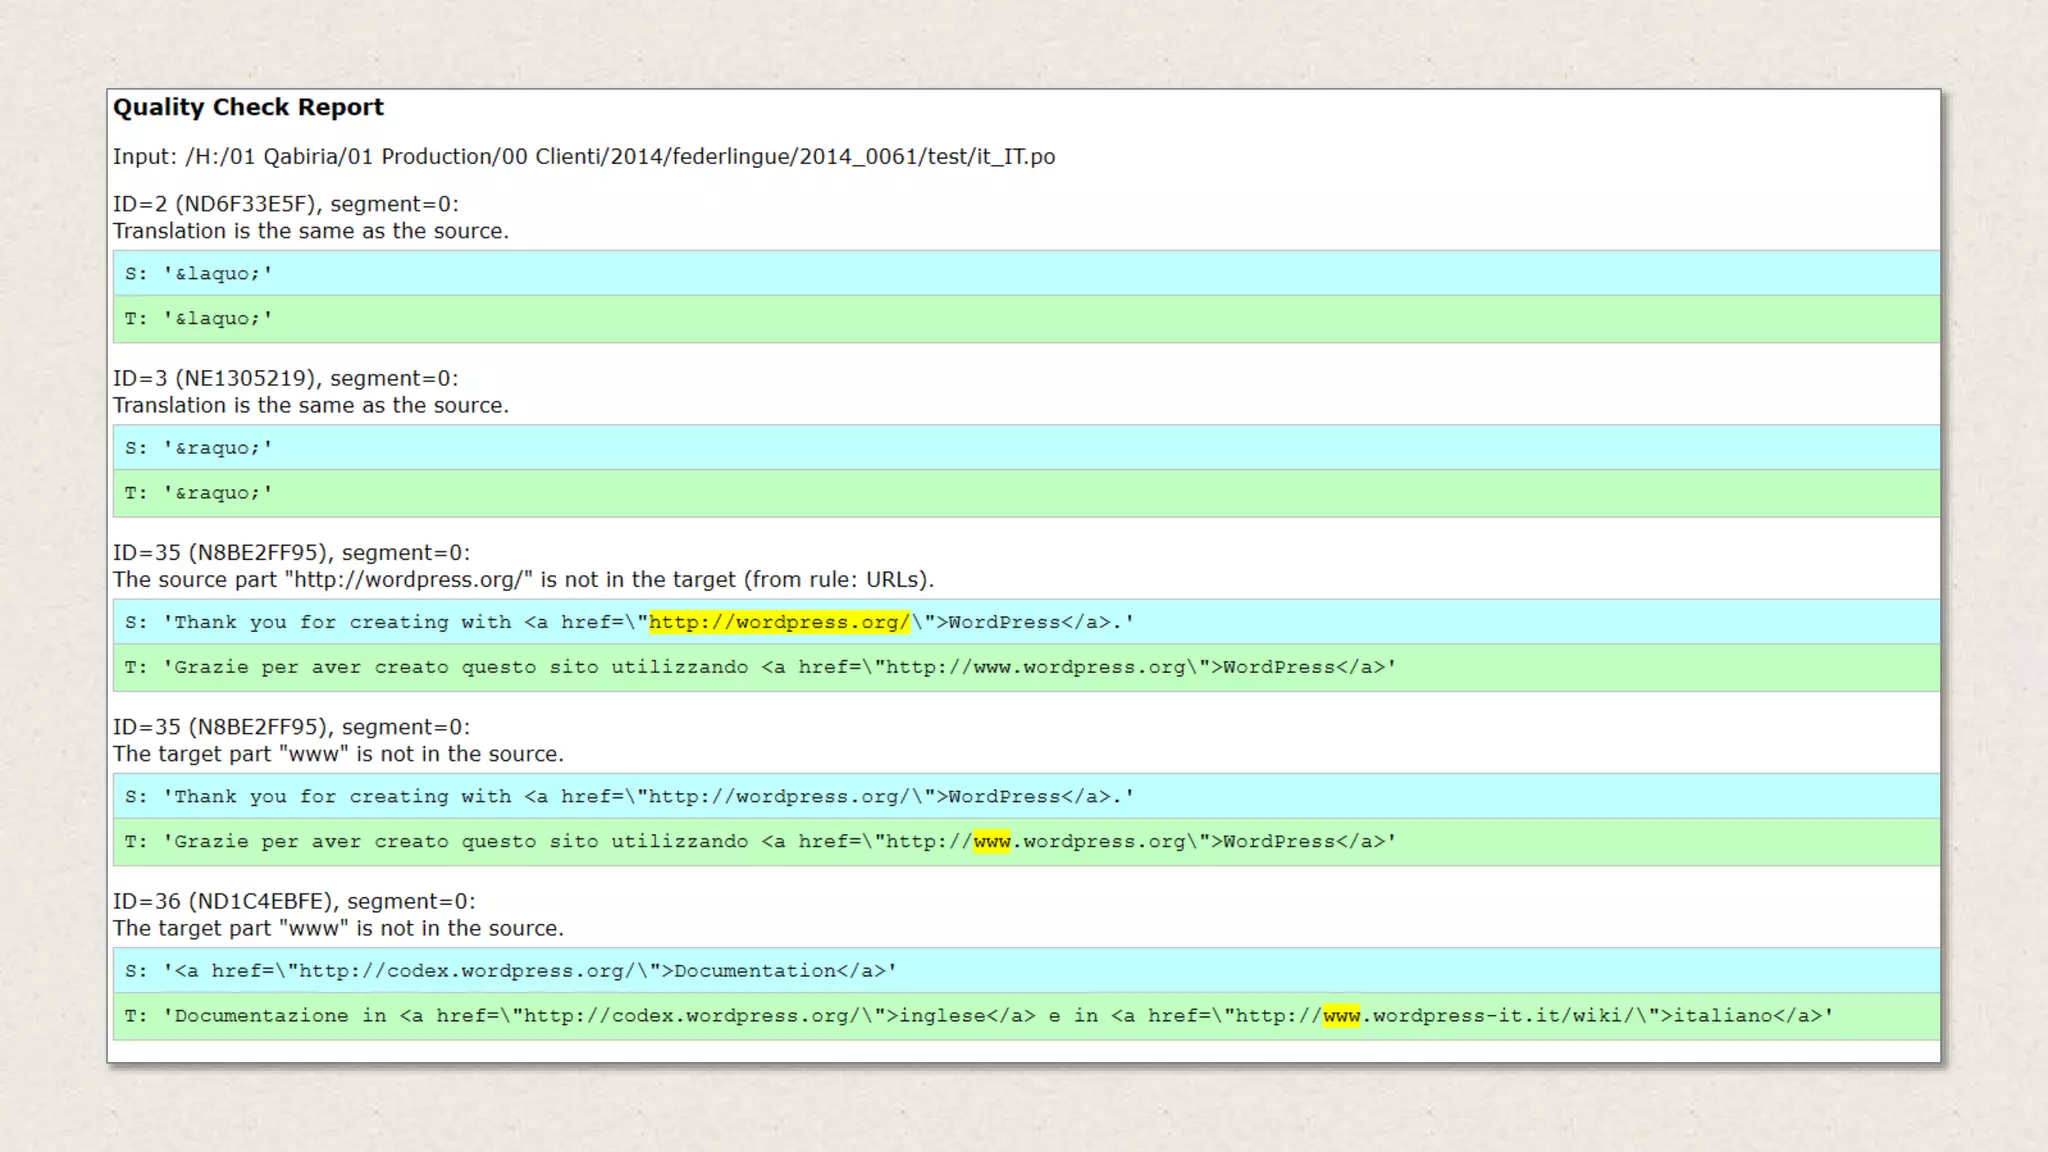This screenshot has height=1152, width=2048.
Task: Click the Input file path line
Action: coord(583,157)
